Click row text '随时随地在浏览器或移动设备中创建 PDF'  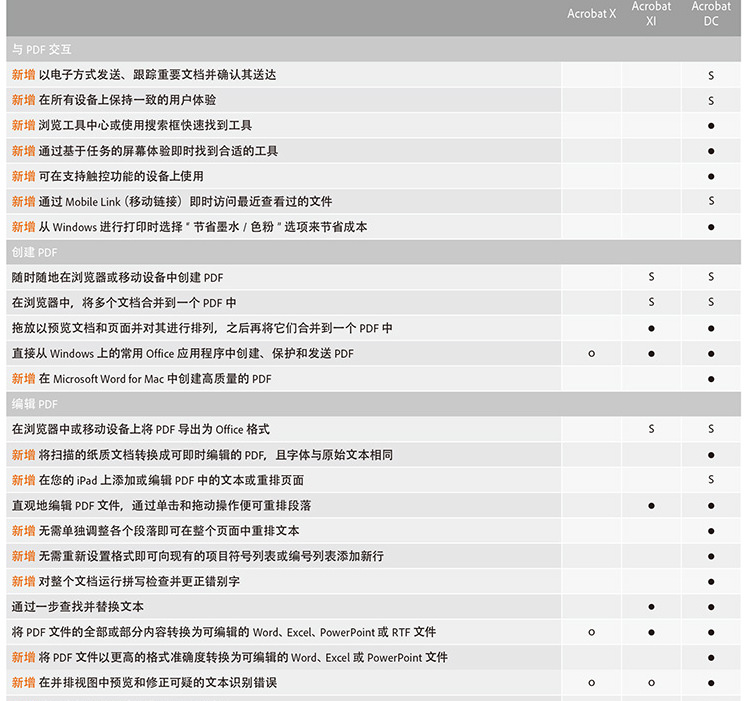118,278
